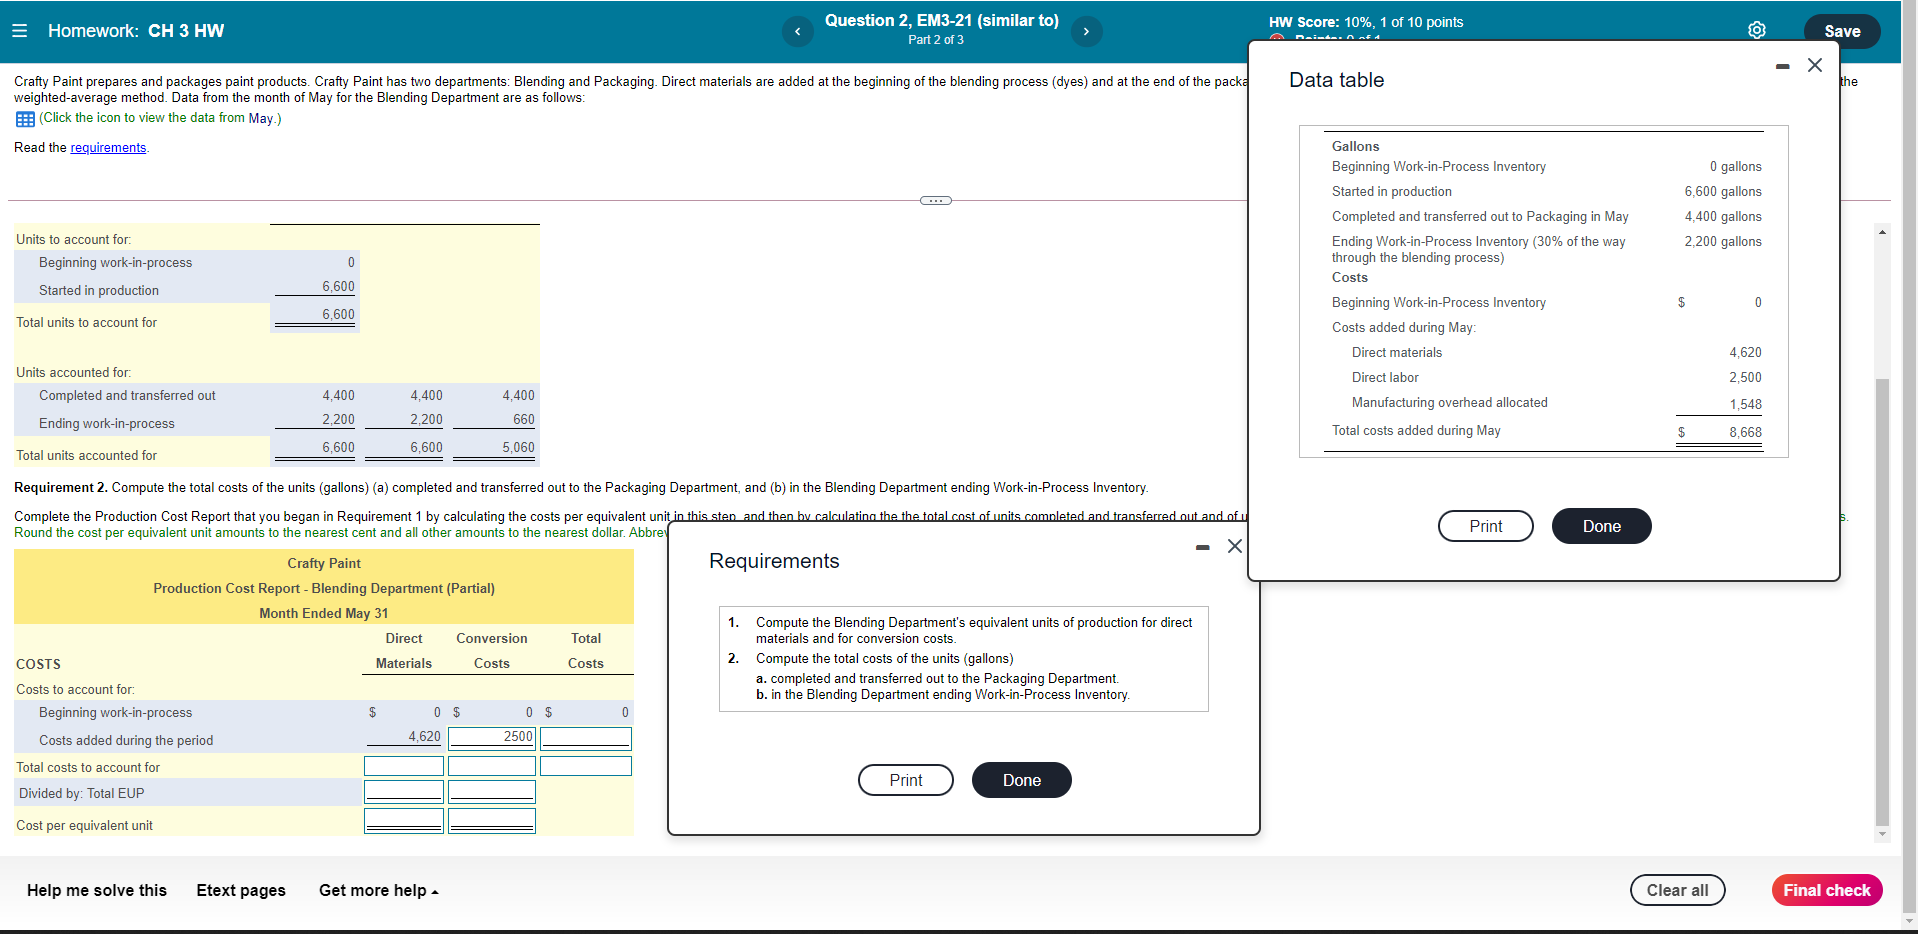Image resolution: width=1918 pixels, height=934 pixels.
Task: Open the requirements link
Action: tap(108, 148)
